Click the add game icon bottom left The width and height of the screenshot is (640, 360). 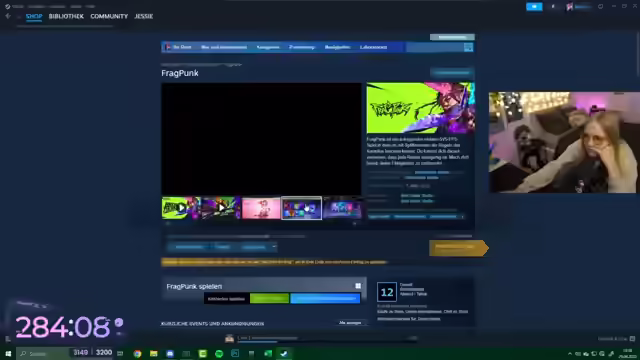[x=8, y=339]
